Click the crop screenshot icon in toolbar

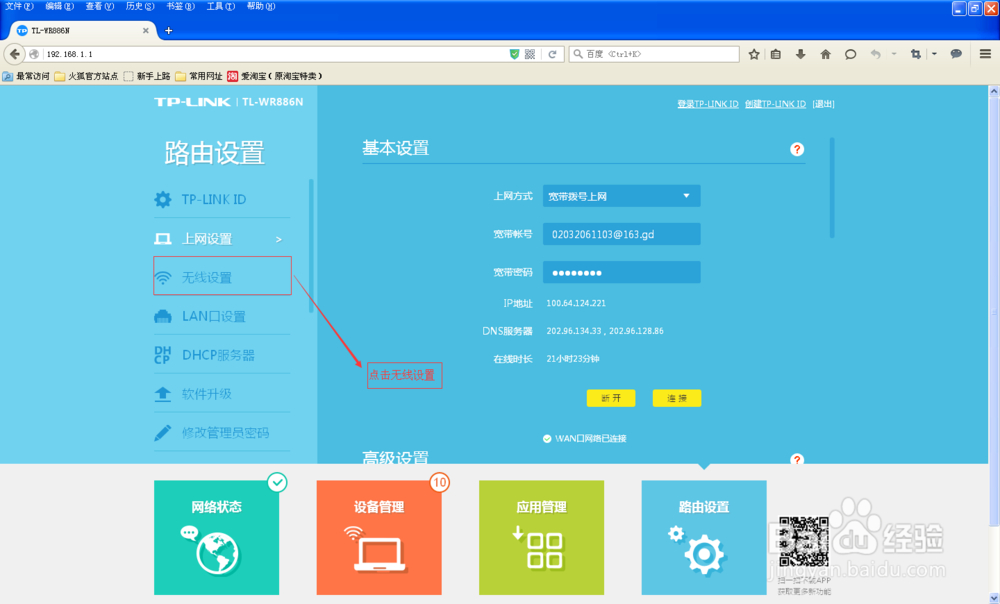[x=916, y=54]
